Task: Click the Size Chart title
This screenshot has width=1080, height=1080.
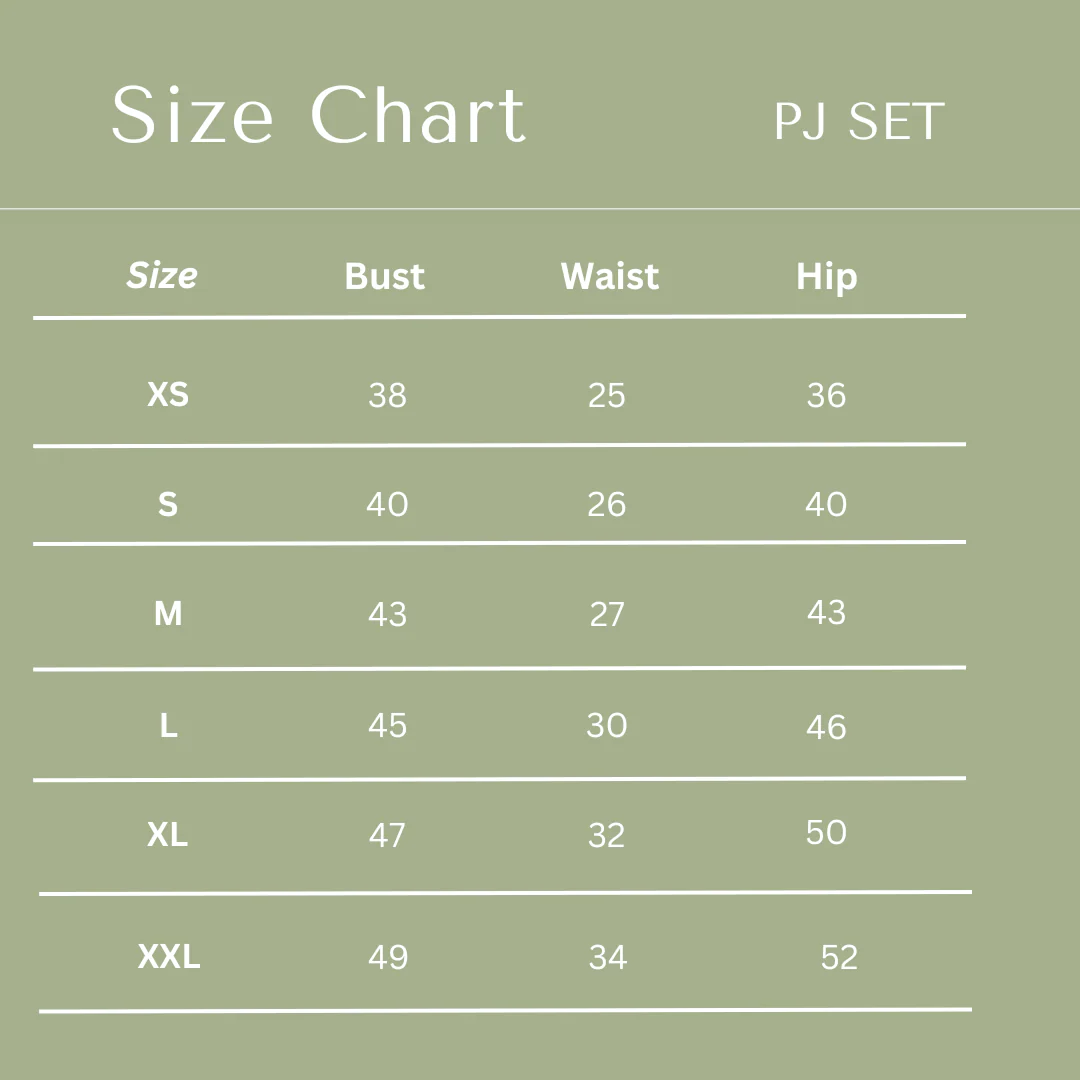Action: 318,116
